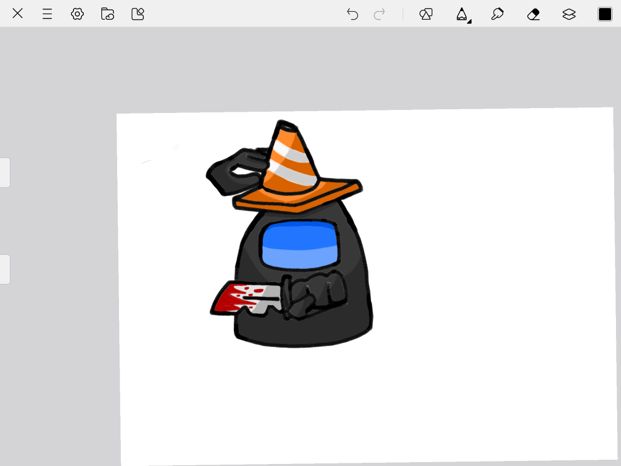Redo the undone stroke

tap(379, 14)
